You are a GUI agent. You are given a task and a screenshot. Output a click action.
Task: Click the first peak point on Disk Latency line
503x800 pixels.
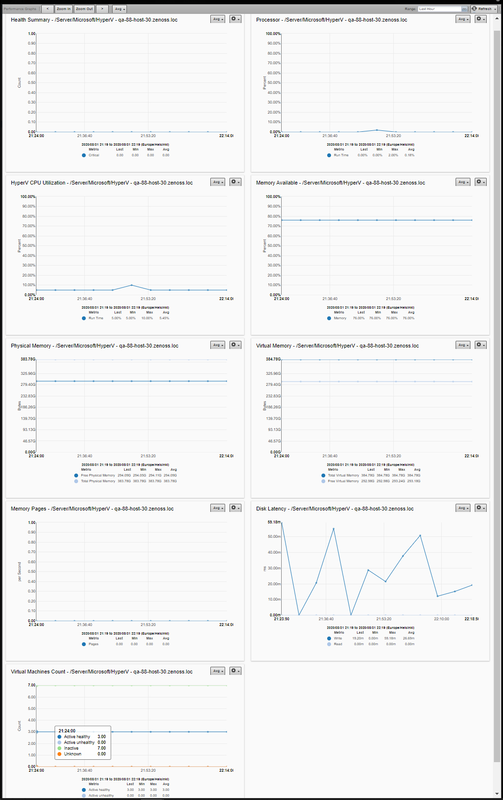coord(334,529)
